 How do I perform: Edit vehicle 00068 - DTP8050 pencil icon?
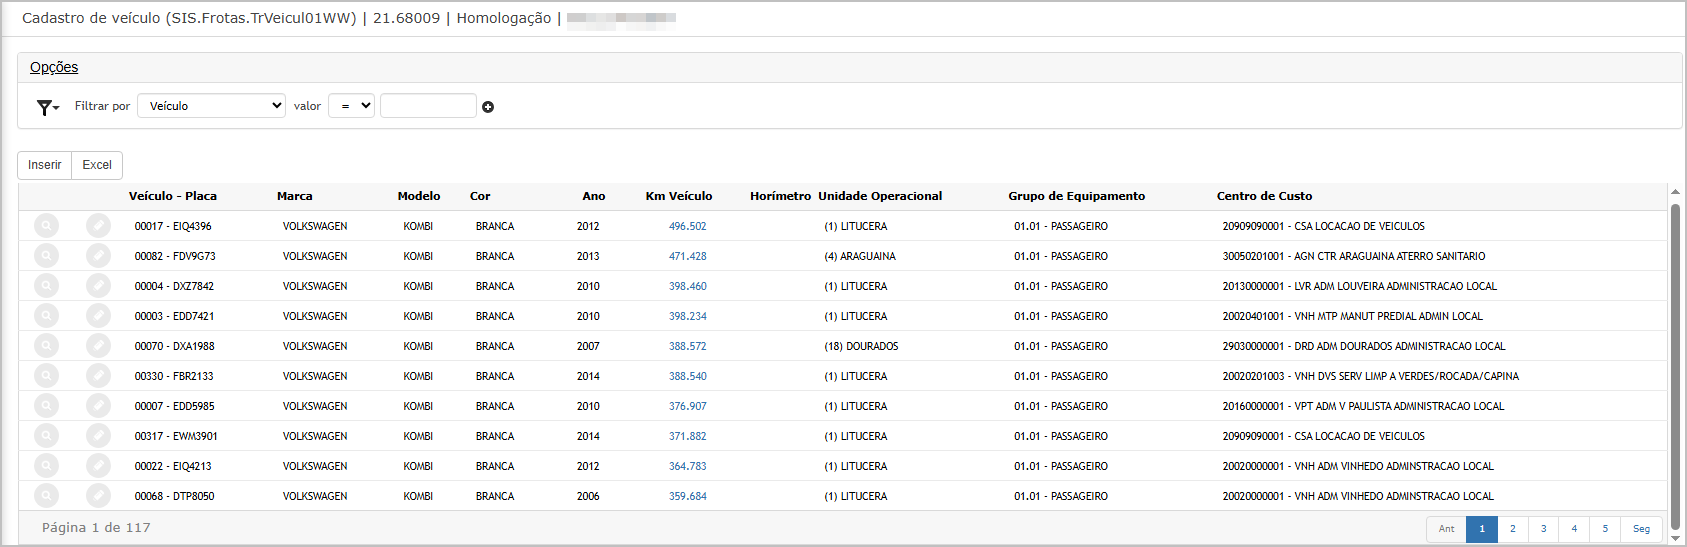click(98, 496)
